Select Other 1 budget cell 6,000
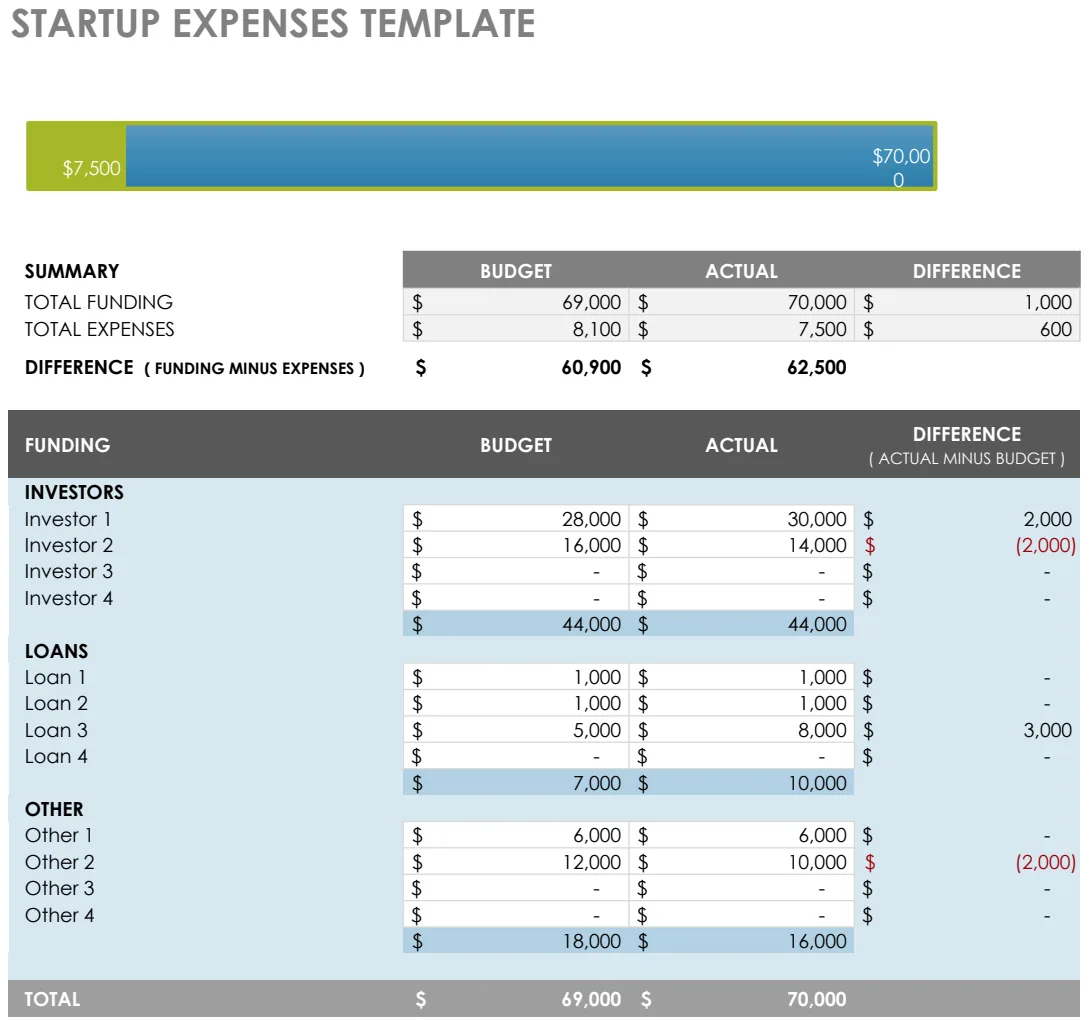The width and height of the screenshot is (1089, 1020). (516, 835)
